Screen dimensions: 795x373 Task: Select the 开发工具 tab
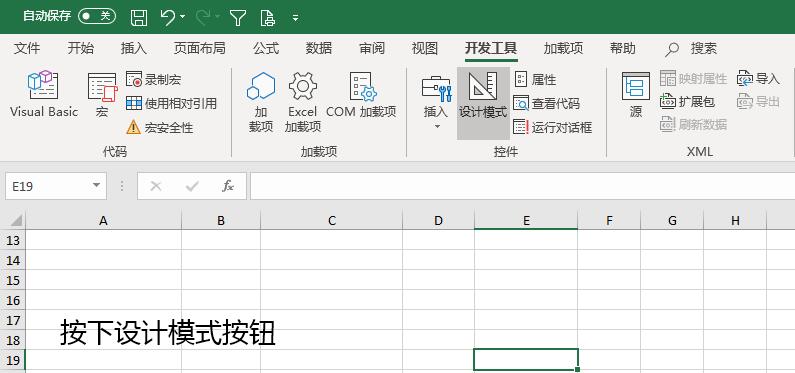click(491, 48)
